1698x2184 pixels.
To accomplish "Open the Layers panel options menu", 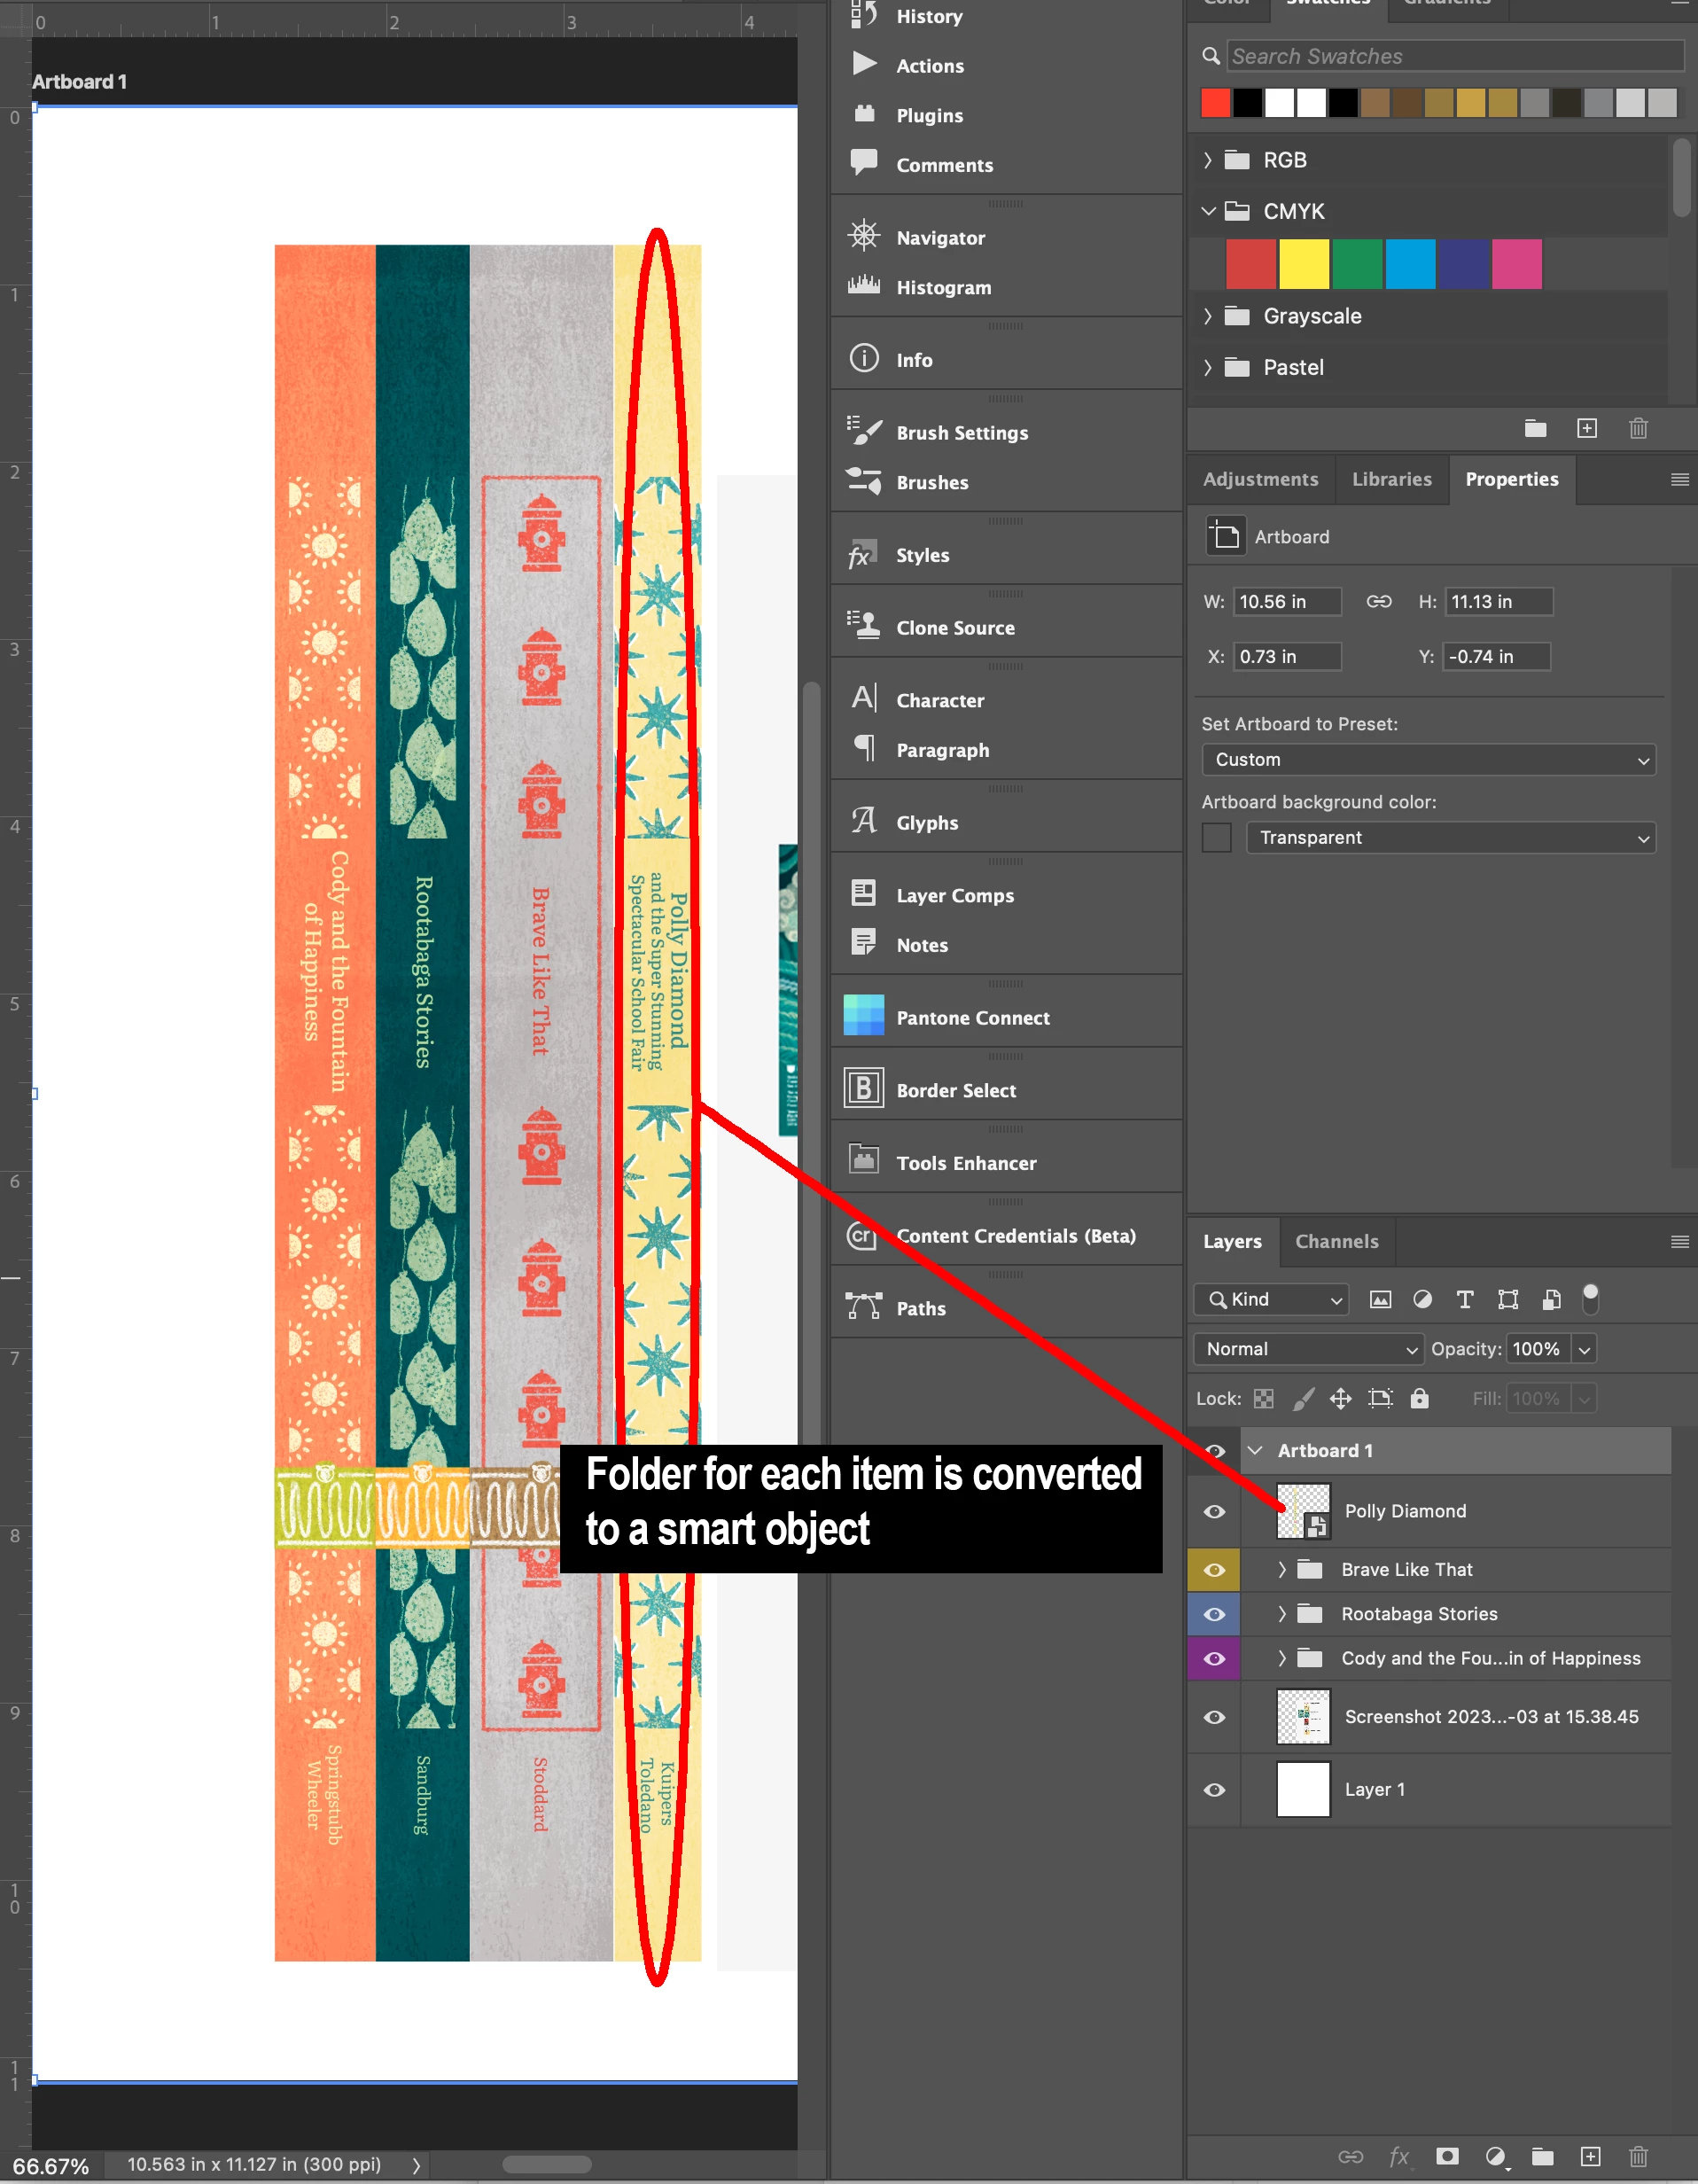I will [1679, 1241].
